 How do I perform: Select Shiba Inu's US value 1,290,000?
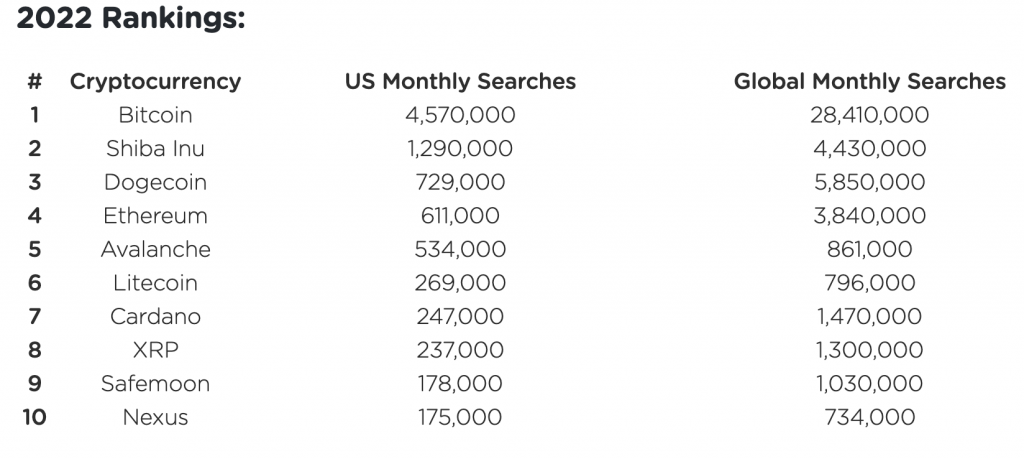tap(460, 149)
